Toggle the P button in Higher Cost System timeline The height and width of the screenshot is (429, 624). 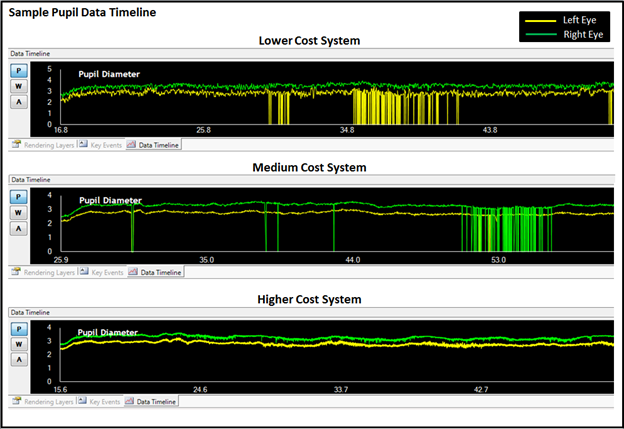point(19,329)
